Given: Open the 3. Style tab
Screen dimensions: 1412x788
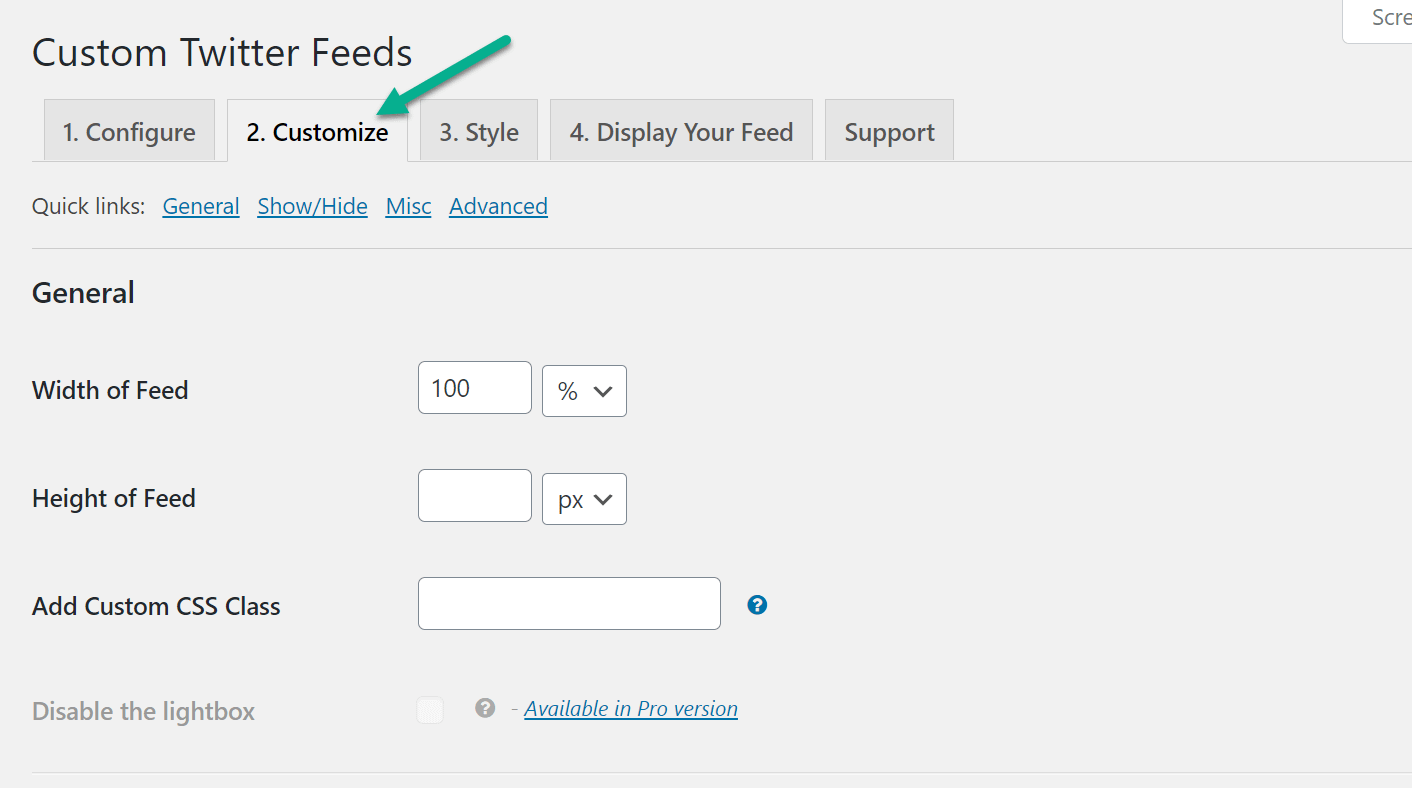Looking at the screenshot, I should 479,132.
